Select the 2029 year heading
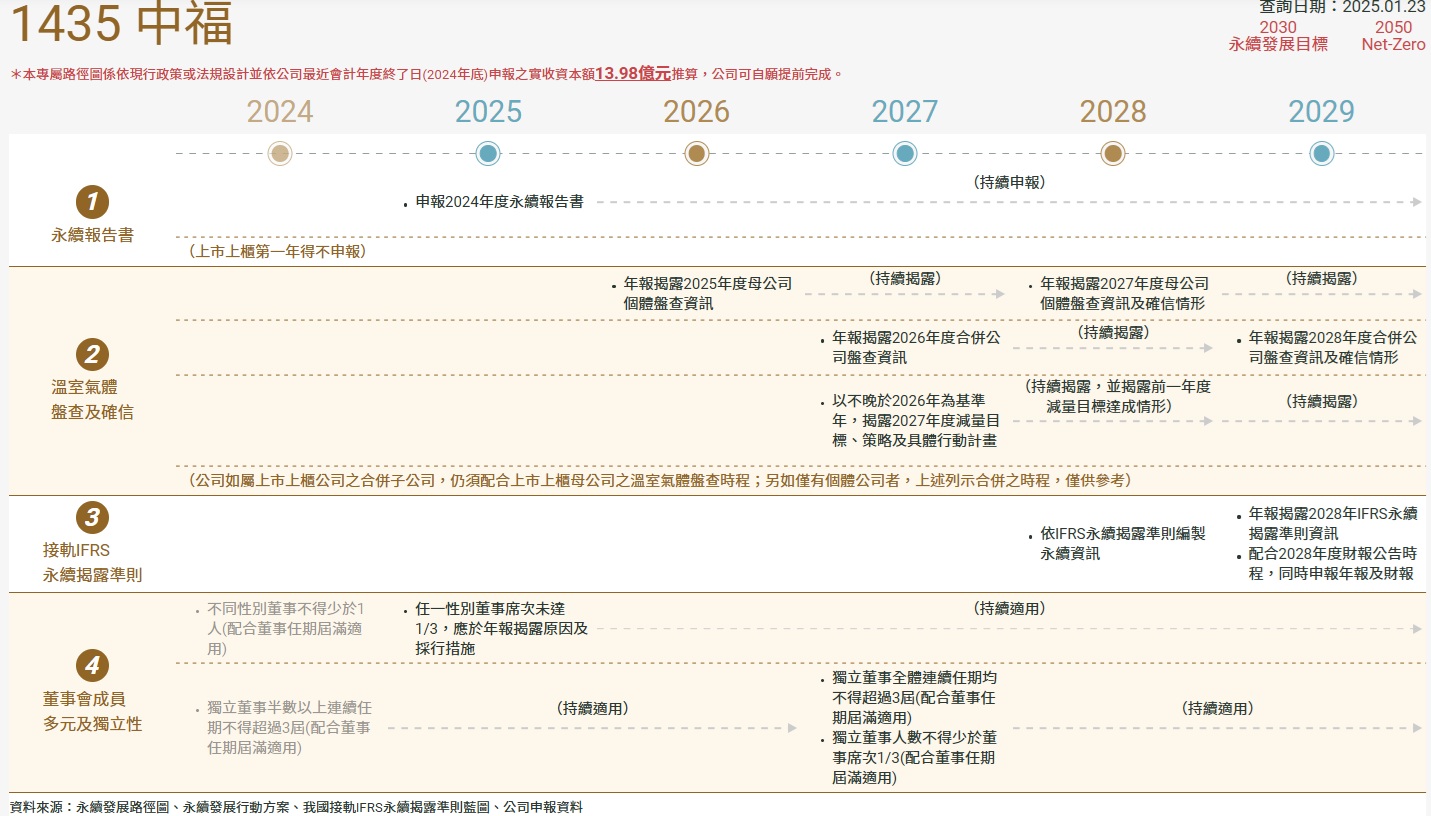 point(1322,111)
